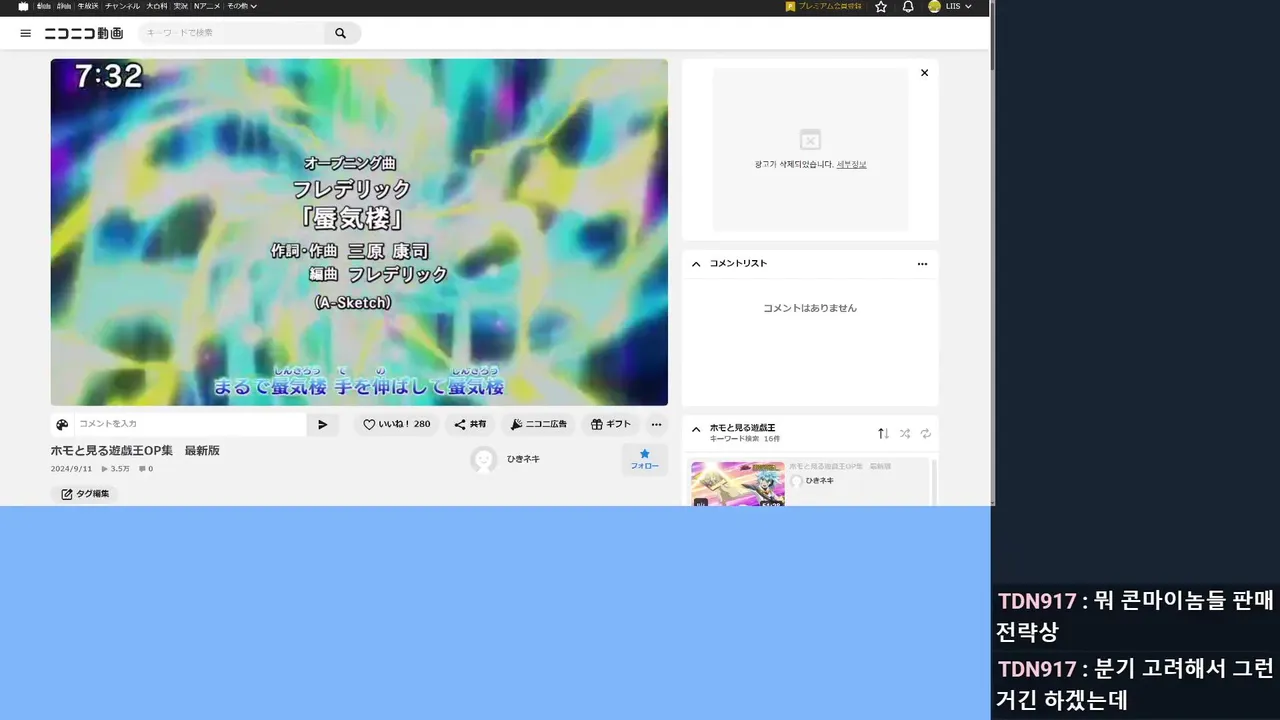The height and width of the screenshot is (720, 1280).
Task: Focus the keyword search field
Action: [232, 33]
